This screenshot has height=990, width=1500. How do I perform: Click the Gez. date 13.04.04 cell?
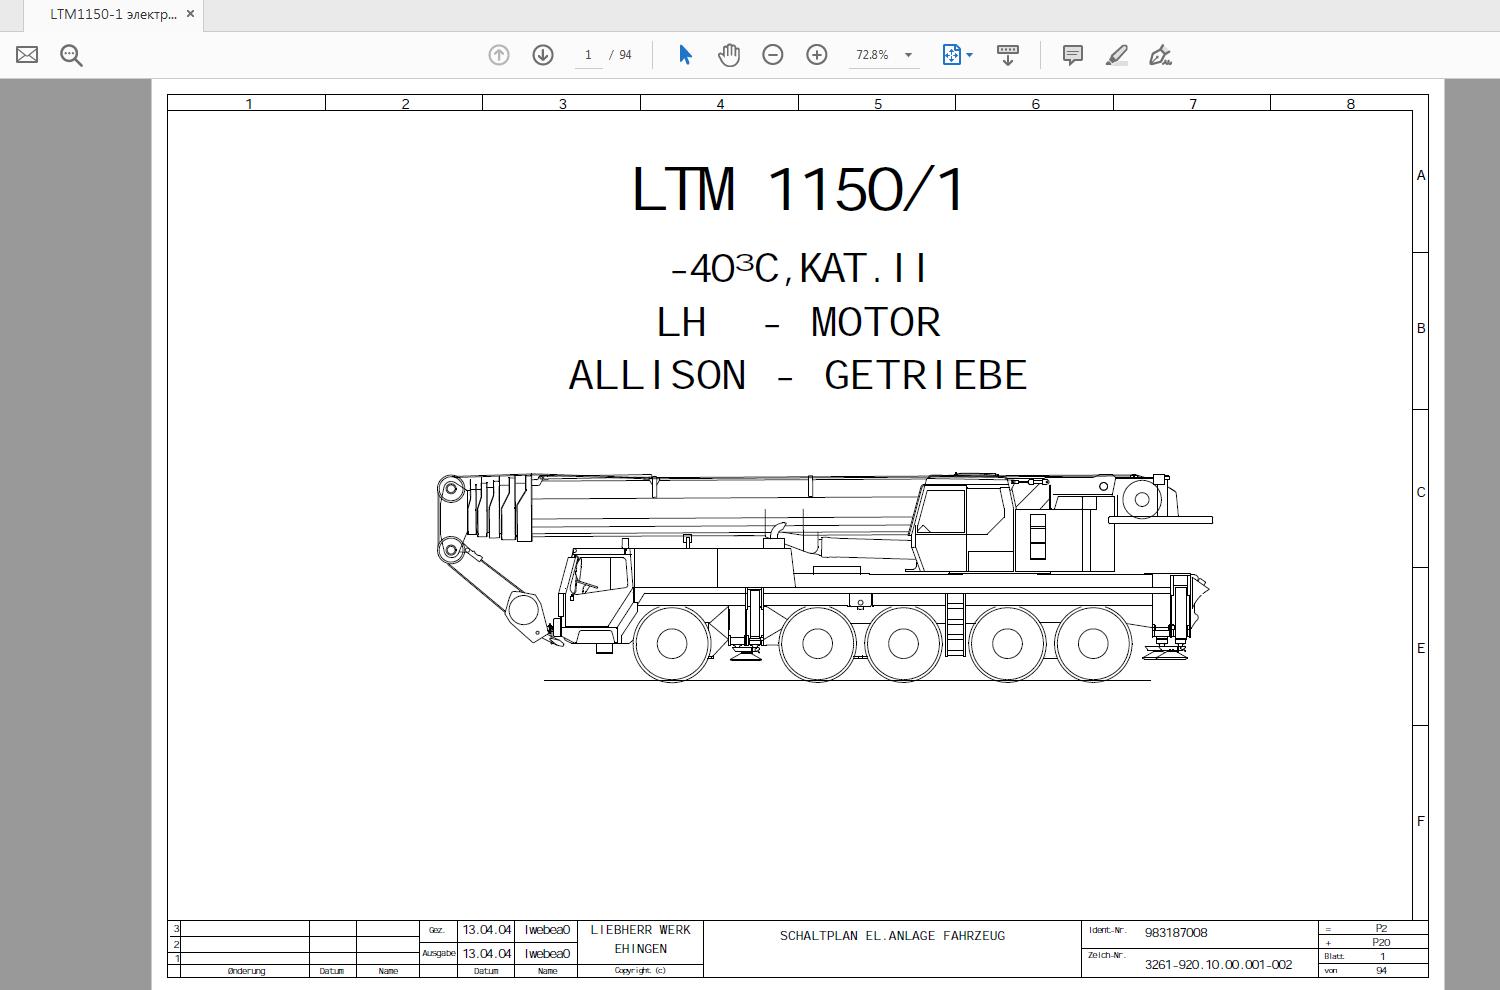[x=487, y=930]
